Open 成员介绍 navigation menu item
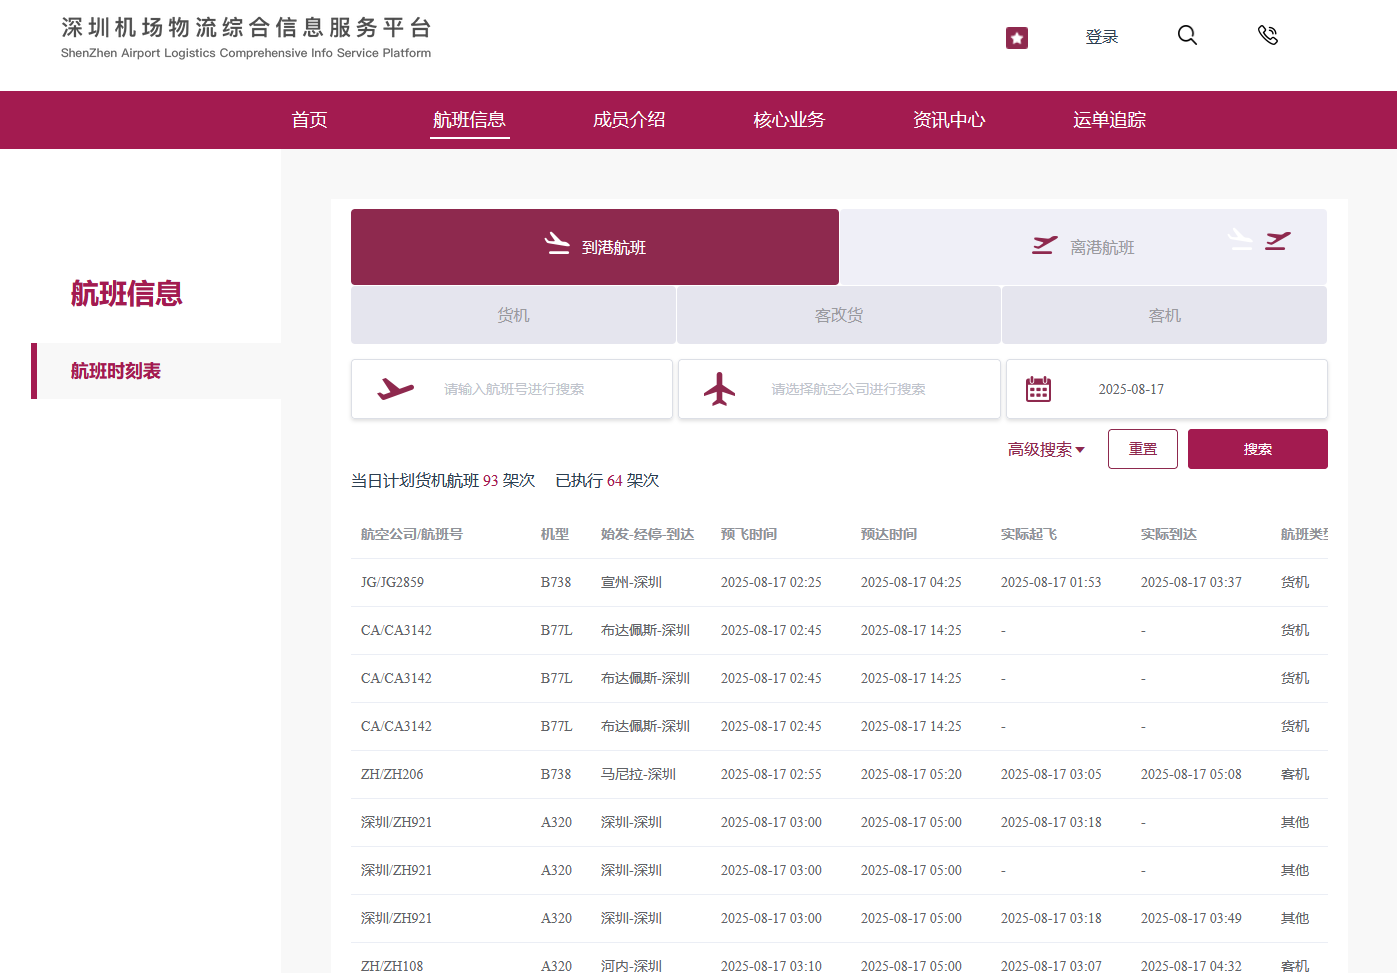This screenshot has width=1397, height=973. click(629, 120)
